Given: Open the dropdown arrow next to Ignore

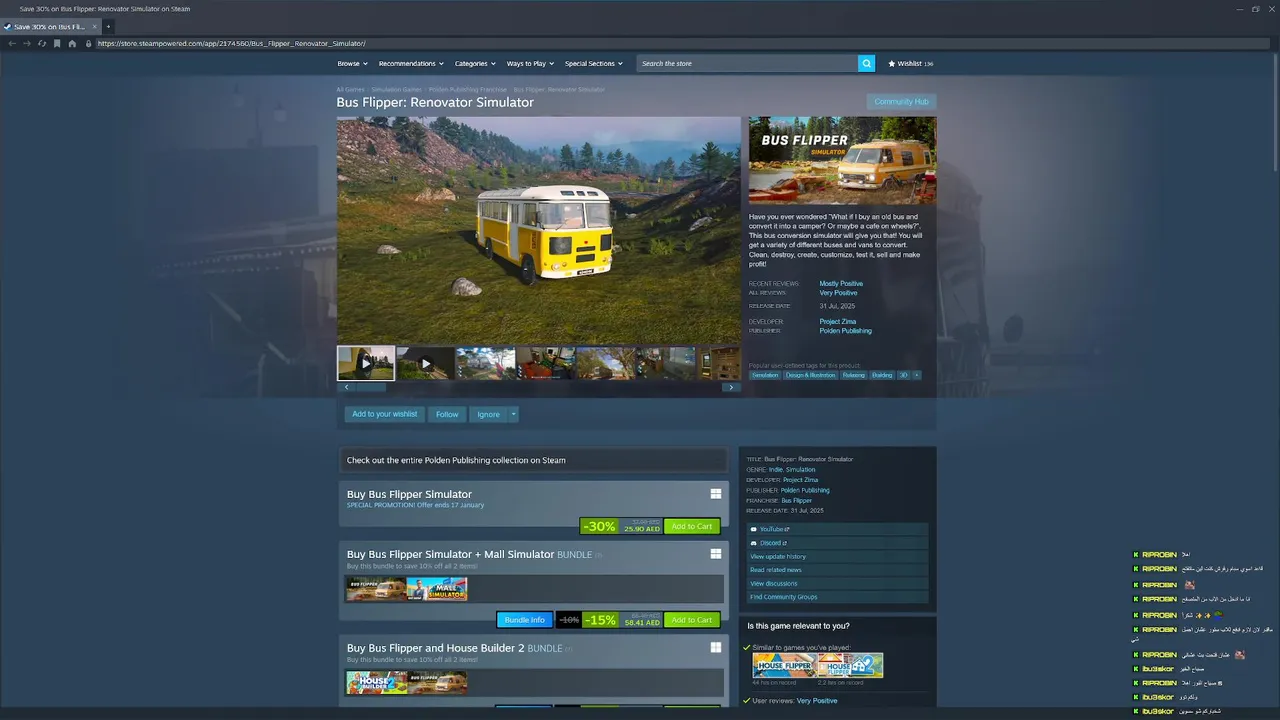Looking at the screenshot, I should [514, 414].
